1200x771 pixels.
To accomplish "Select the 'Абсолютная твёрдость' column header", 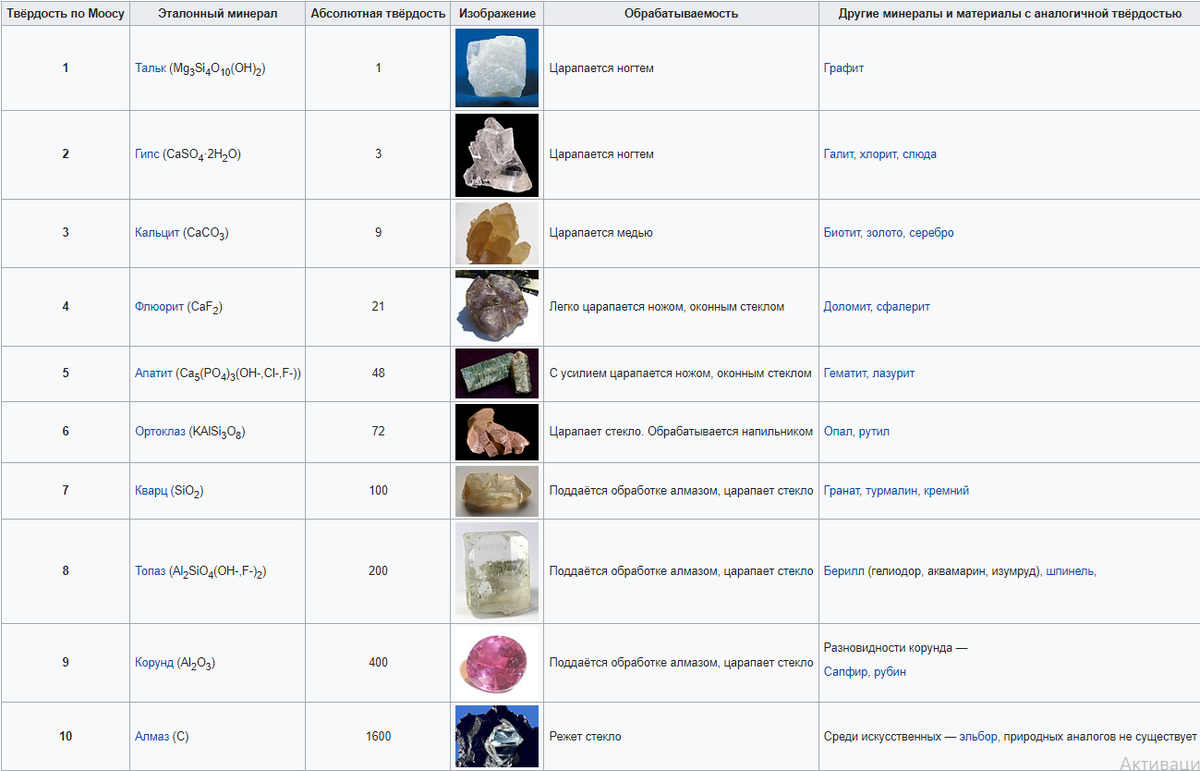I will 378,14.
